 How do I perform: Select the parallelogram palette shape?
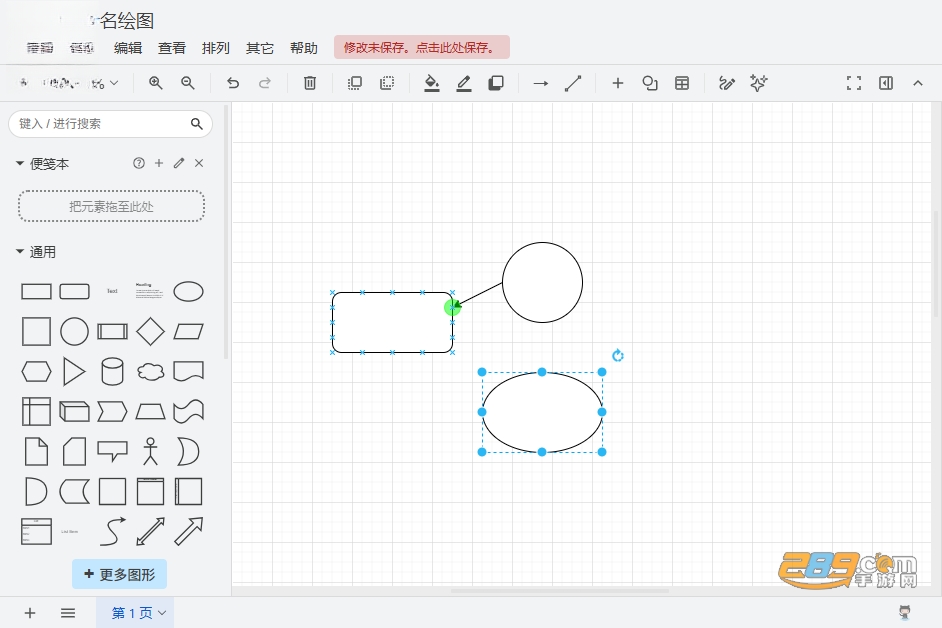click(189, 332)
